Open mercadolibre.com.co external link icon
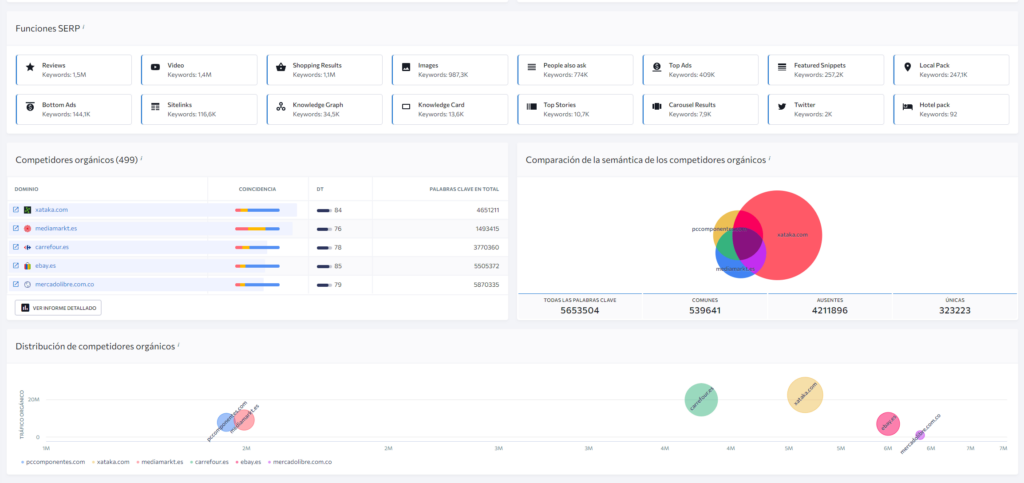Screen dimensions: 1024x483 (16, 285)
